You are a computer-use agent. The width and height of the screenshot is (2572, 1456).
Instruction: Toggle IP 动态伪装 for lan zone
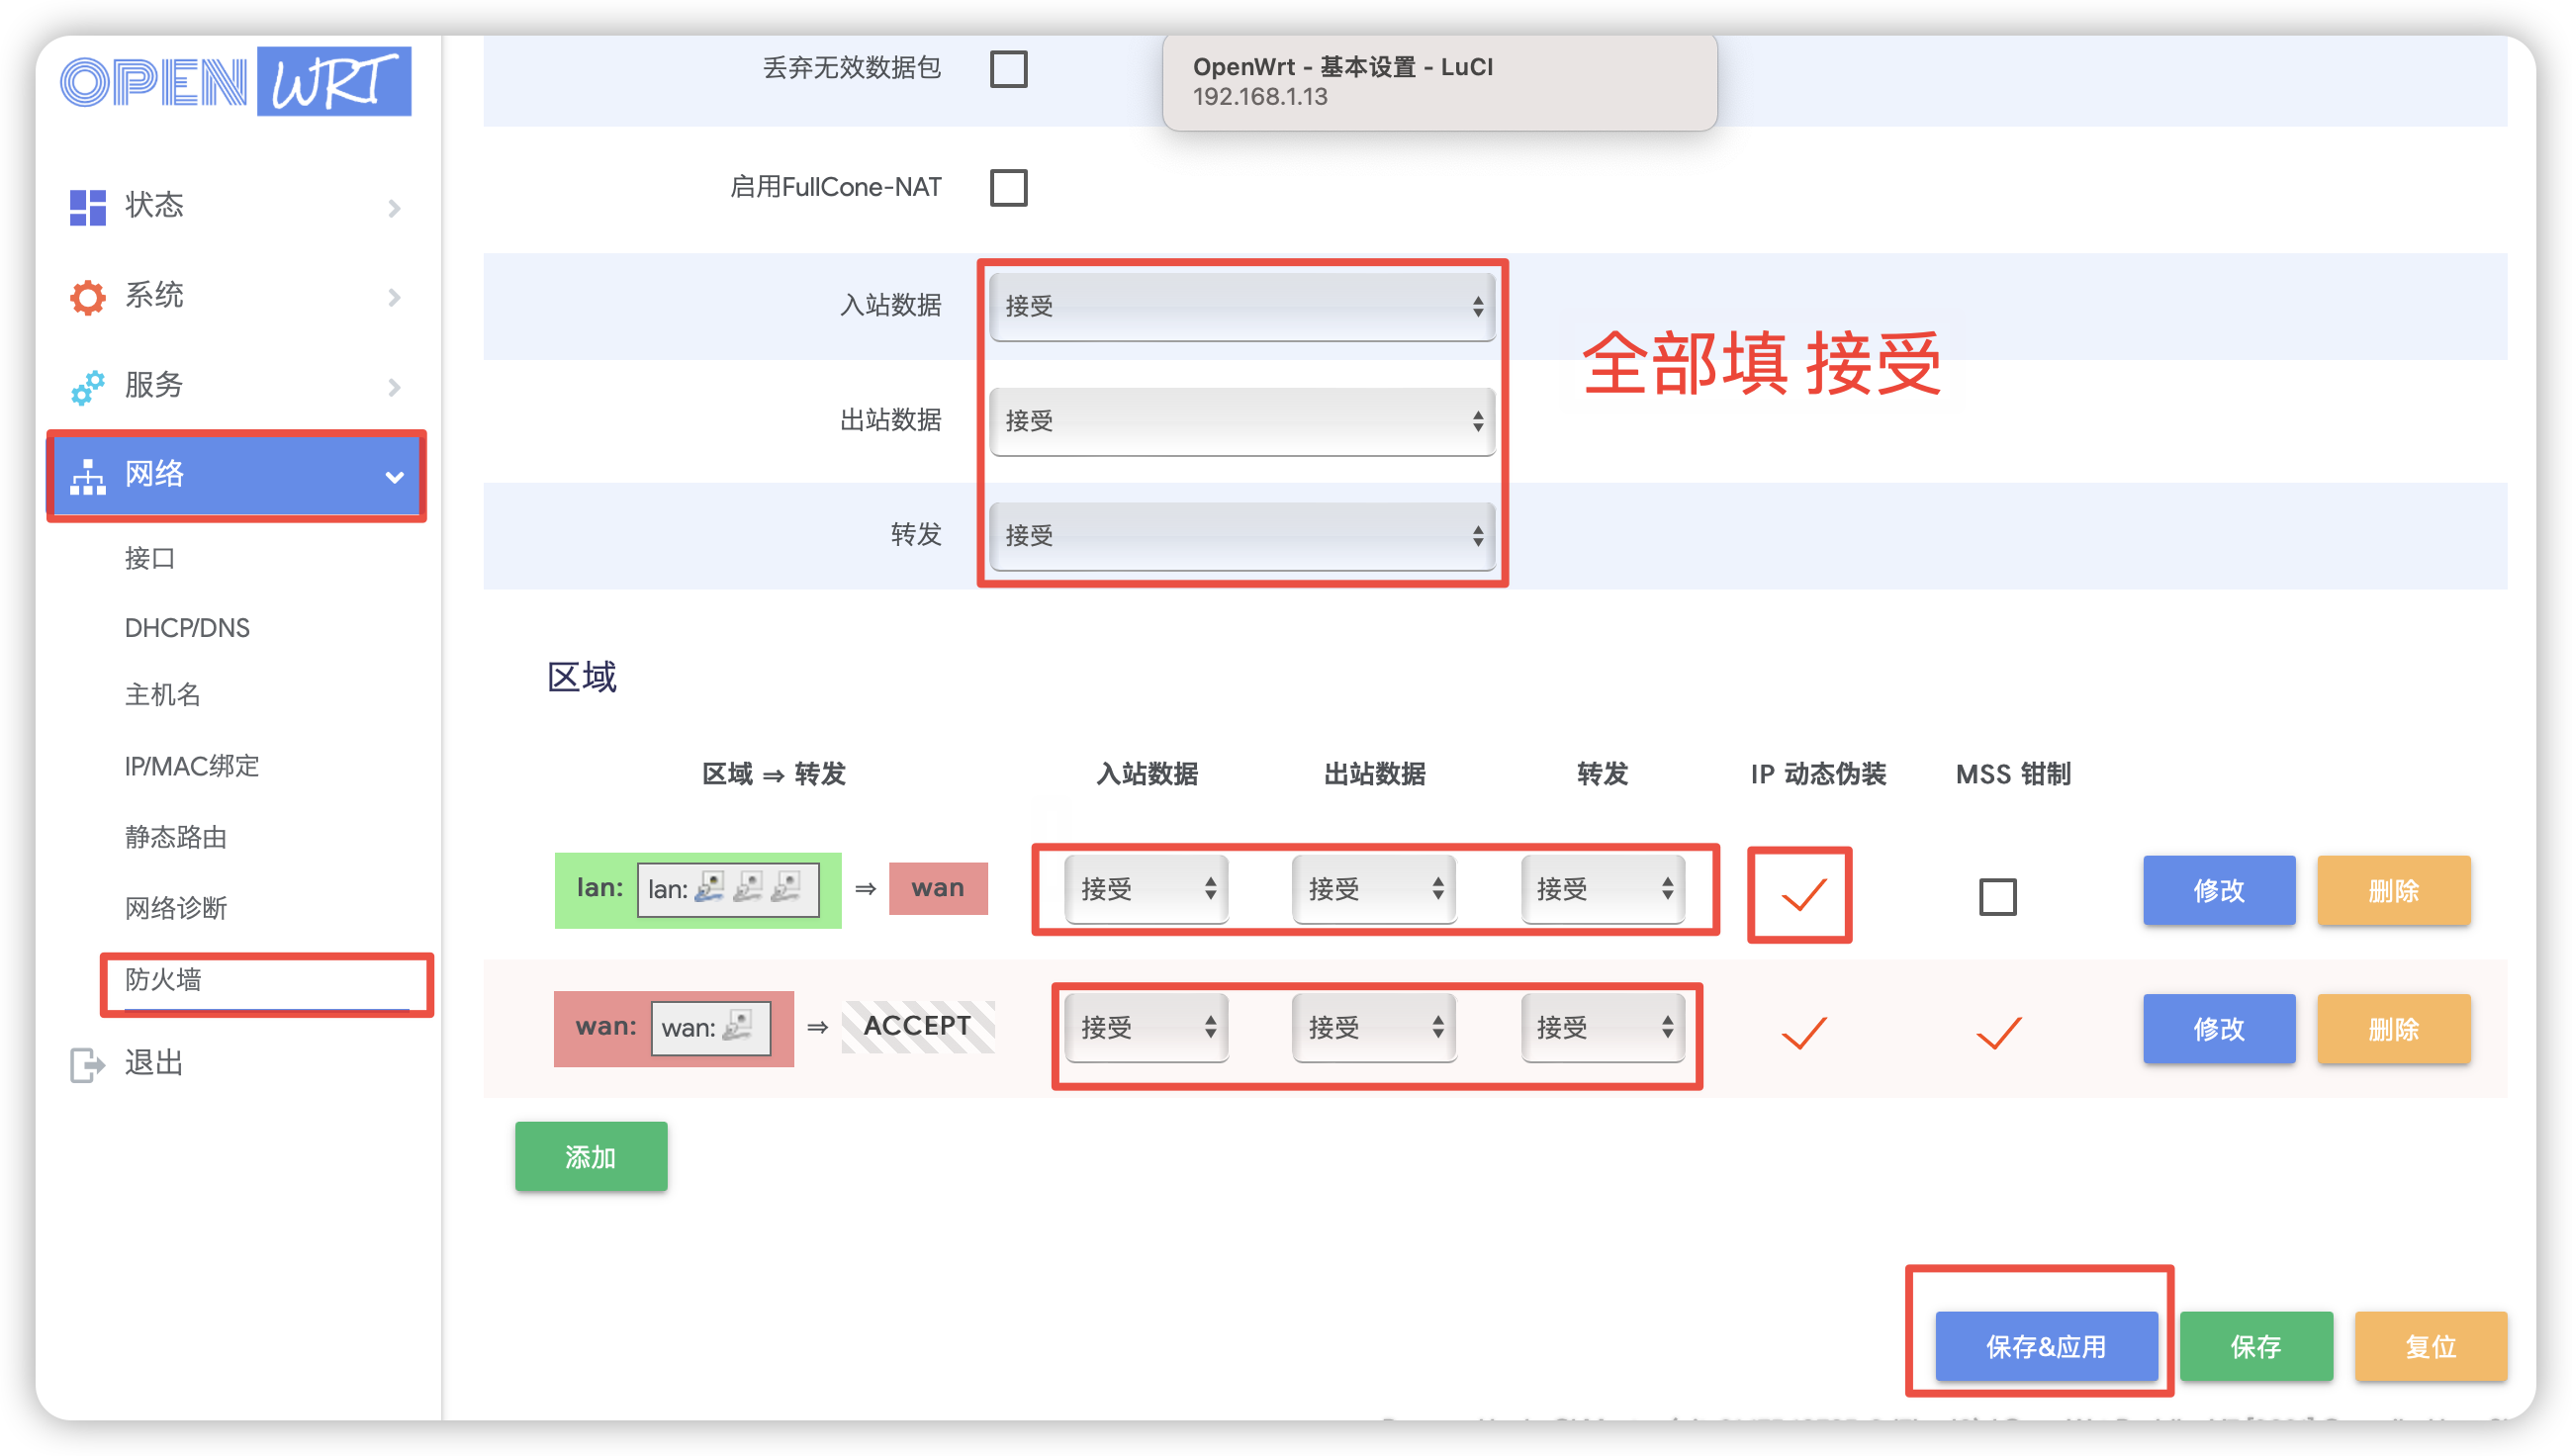click(x=1803, y=894)
